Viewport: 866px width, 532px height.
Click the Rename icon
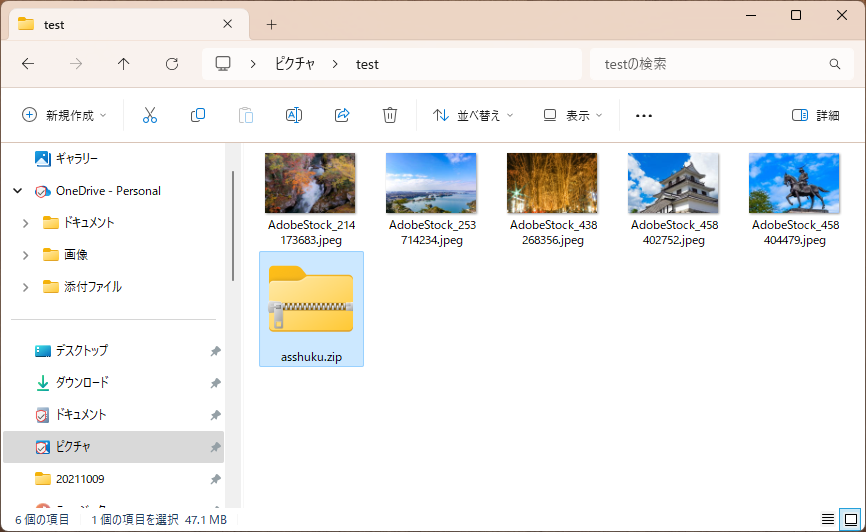point(294,115)
